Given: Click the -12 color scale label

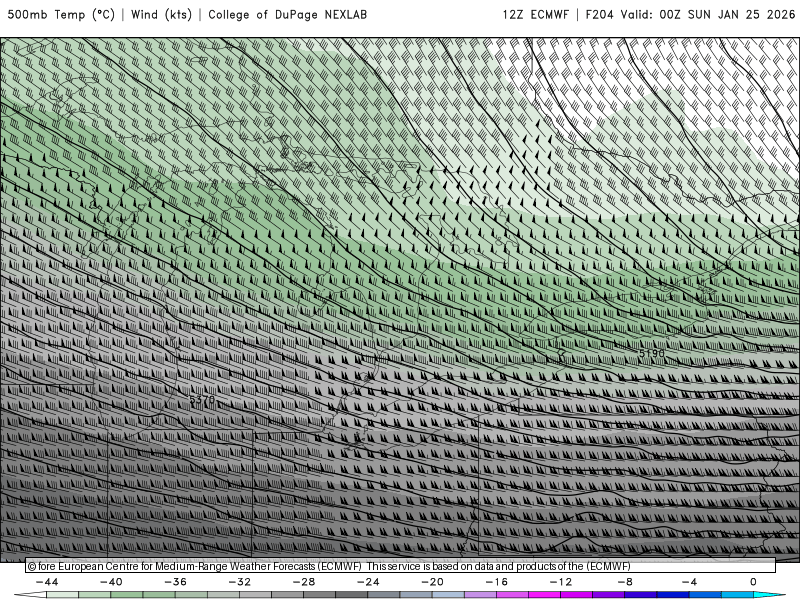Looking at the screenshot, I should click(x=561, y=582).
